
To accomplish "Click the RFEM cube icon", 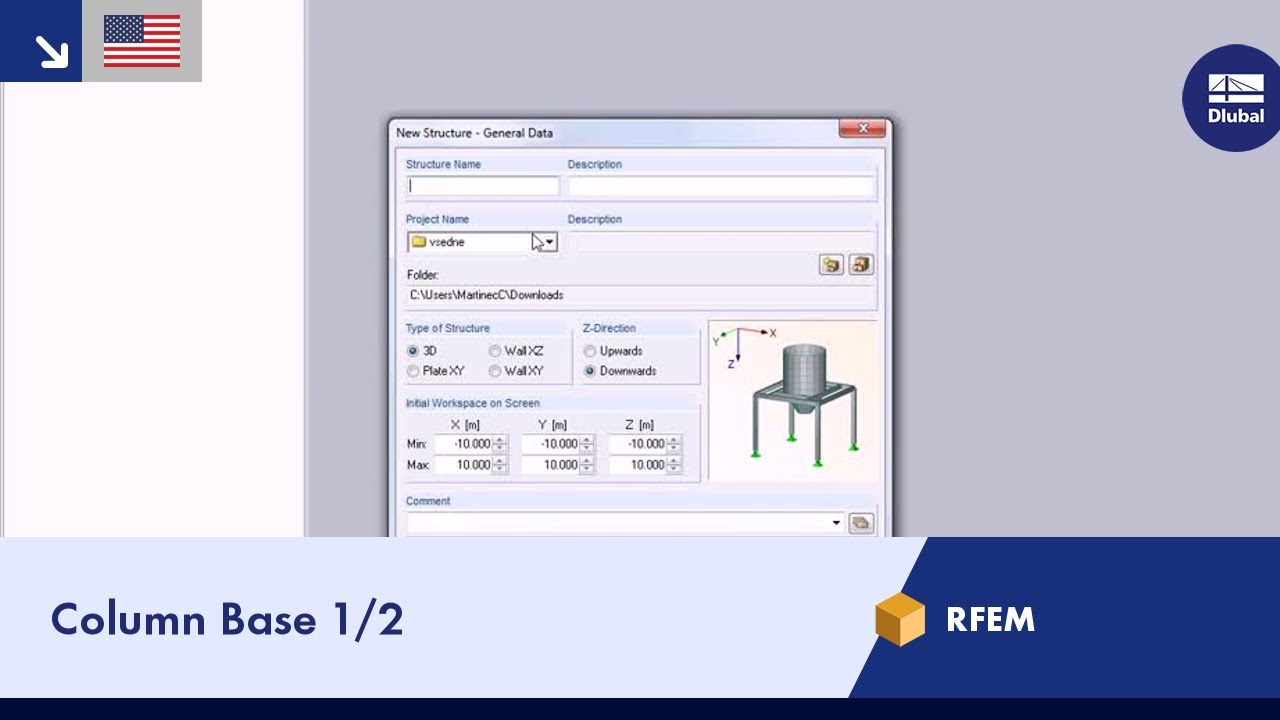I will pos(900,619).
